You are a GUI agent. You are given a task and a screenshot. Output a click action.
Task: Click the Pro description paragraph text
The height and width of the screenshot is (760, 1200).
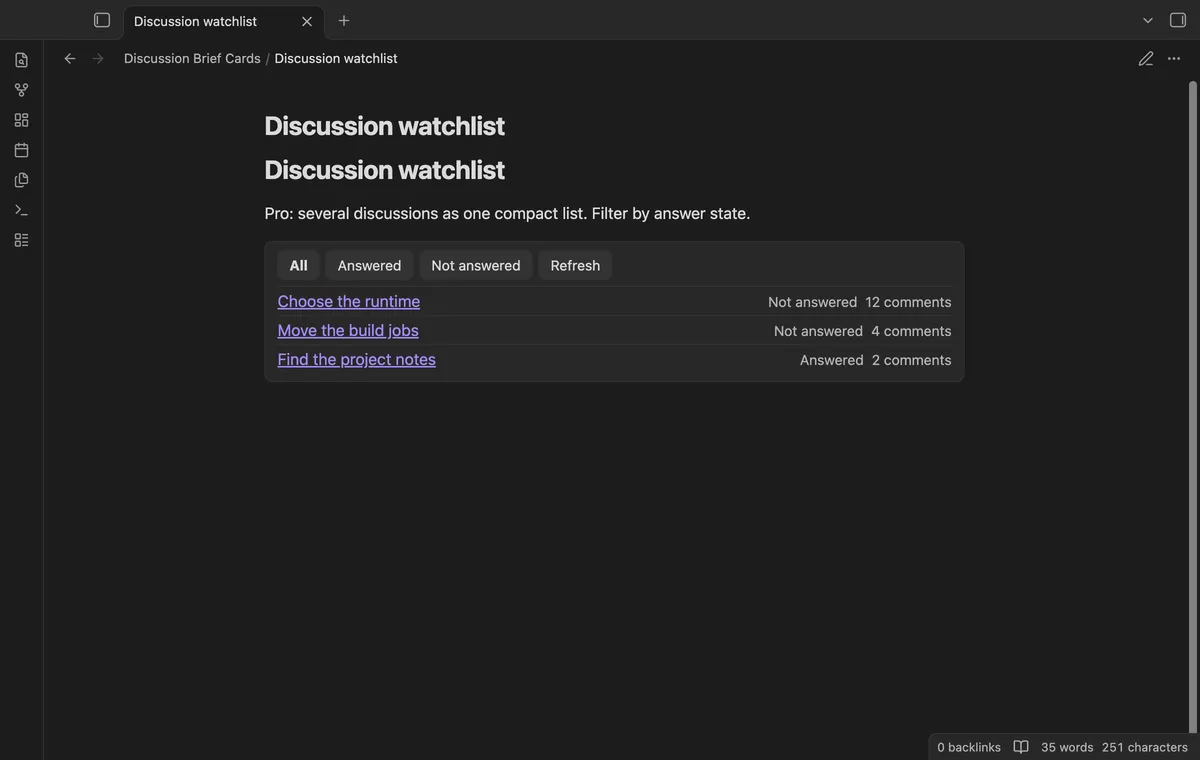pyautogui.click(x=507, y=213)
